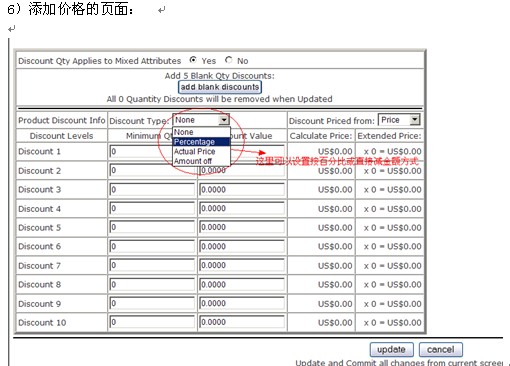Click the Discount 10 row label
The width and height of the screenshot is (510, 366).
pos(42,322)
